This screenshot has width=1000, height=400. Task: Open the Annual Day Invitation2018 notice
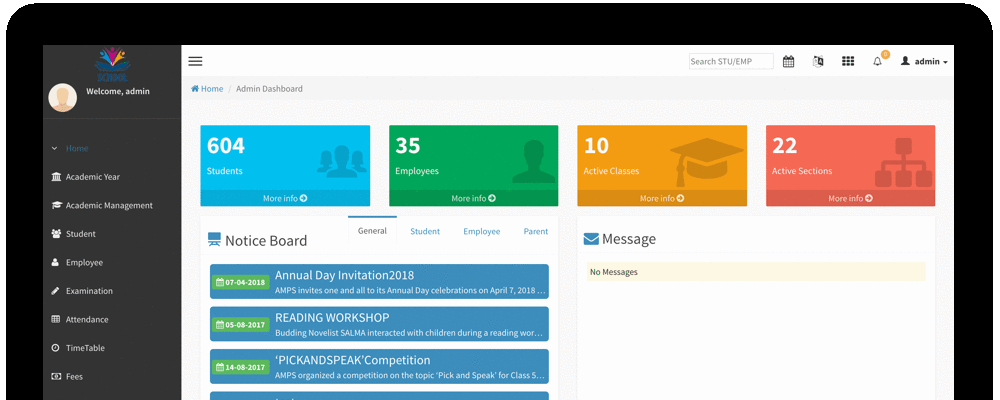tap(344, 275)
